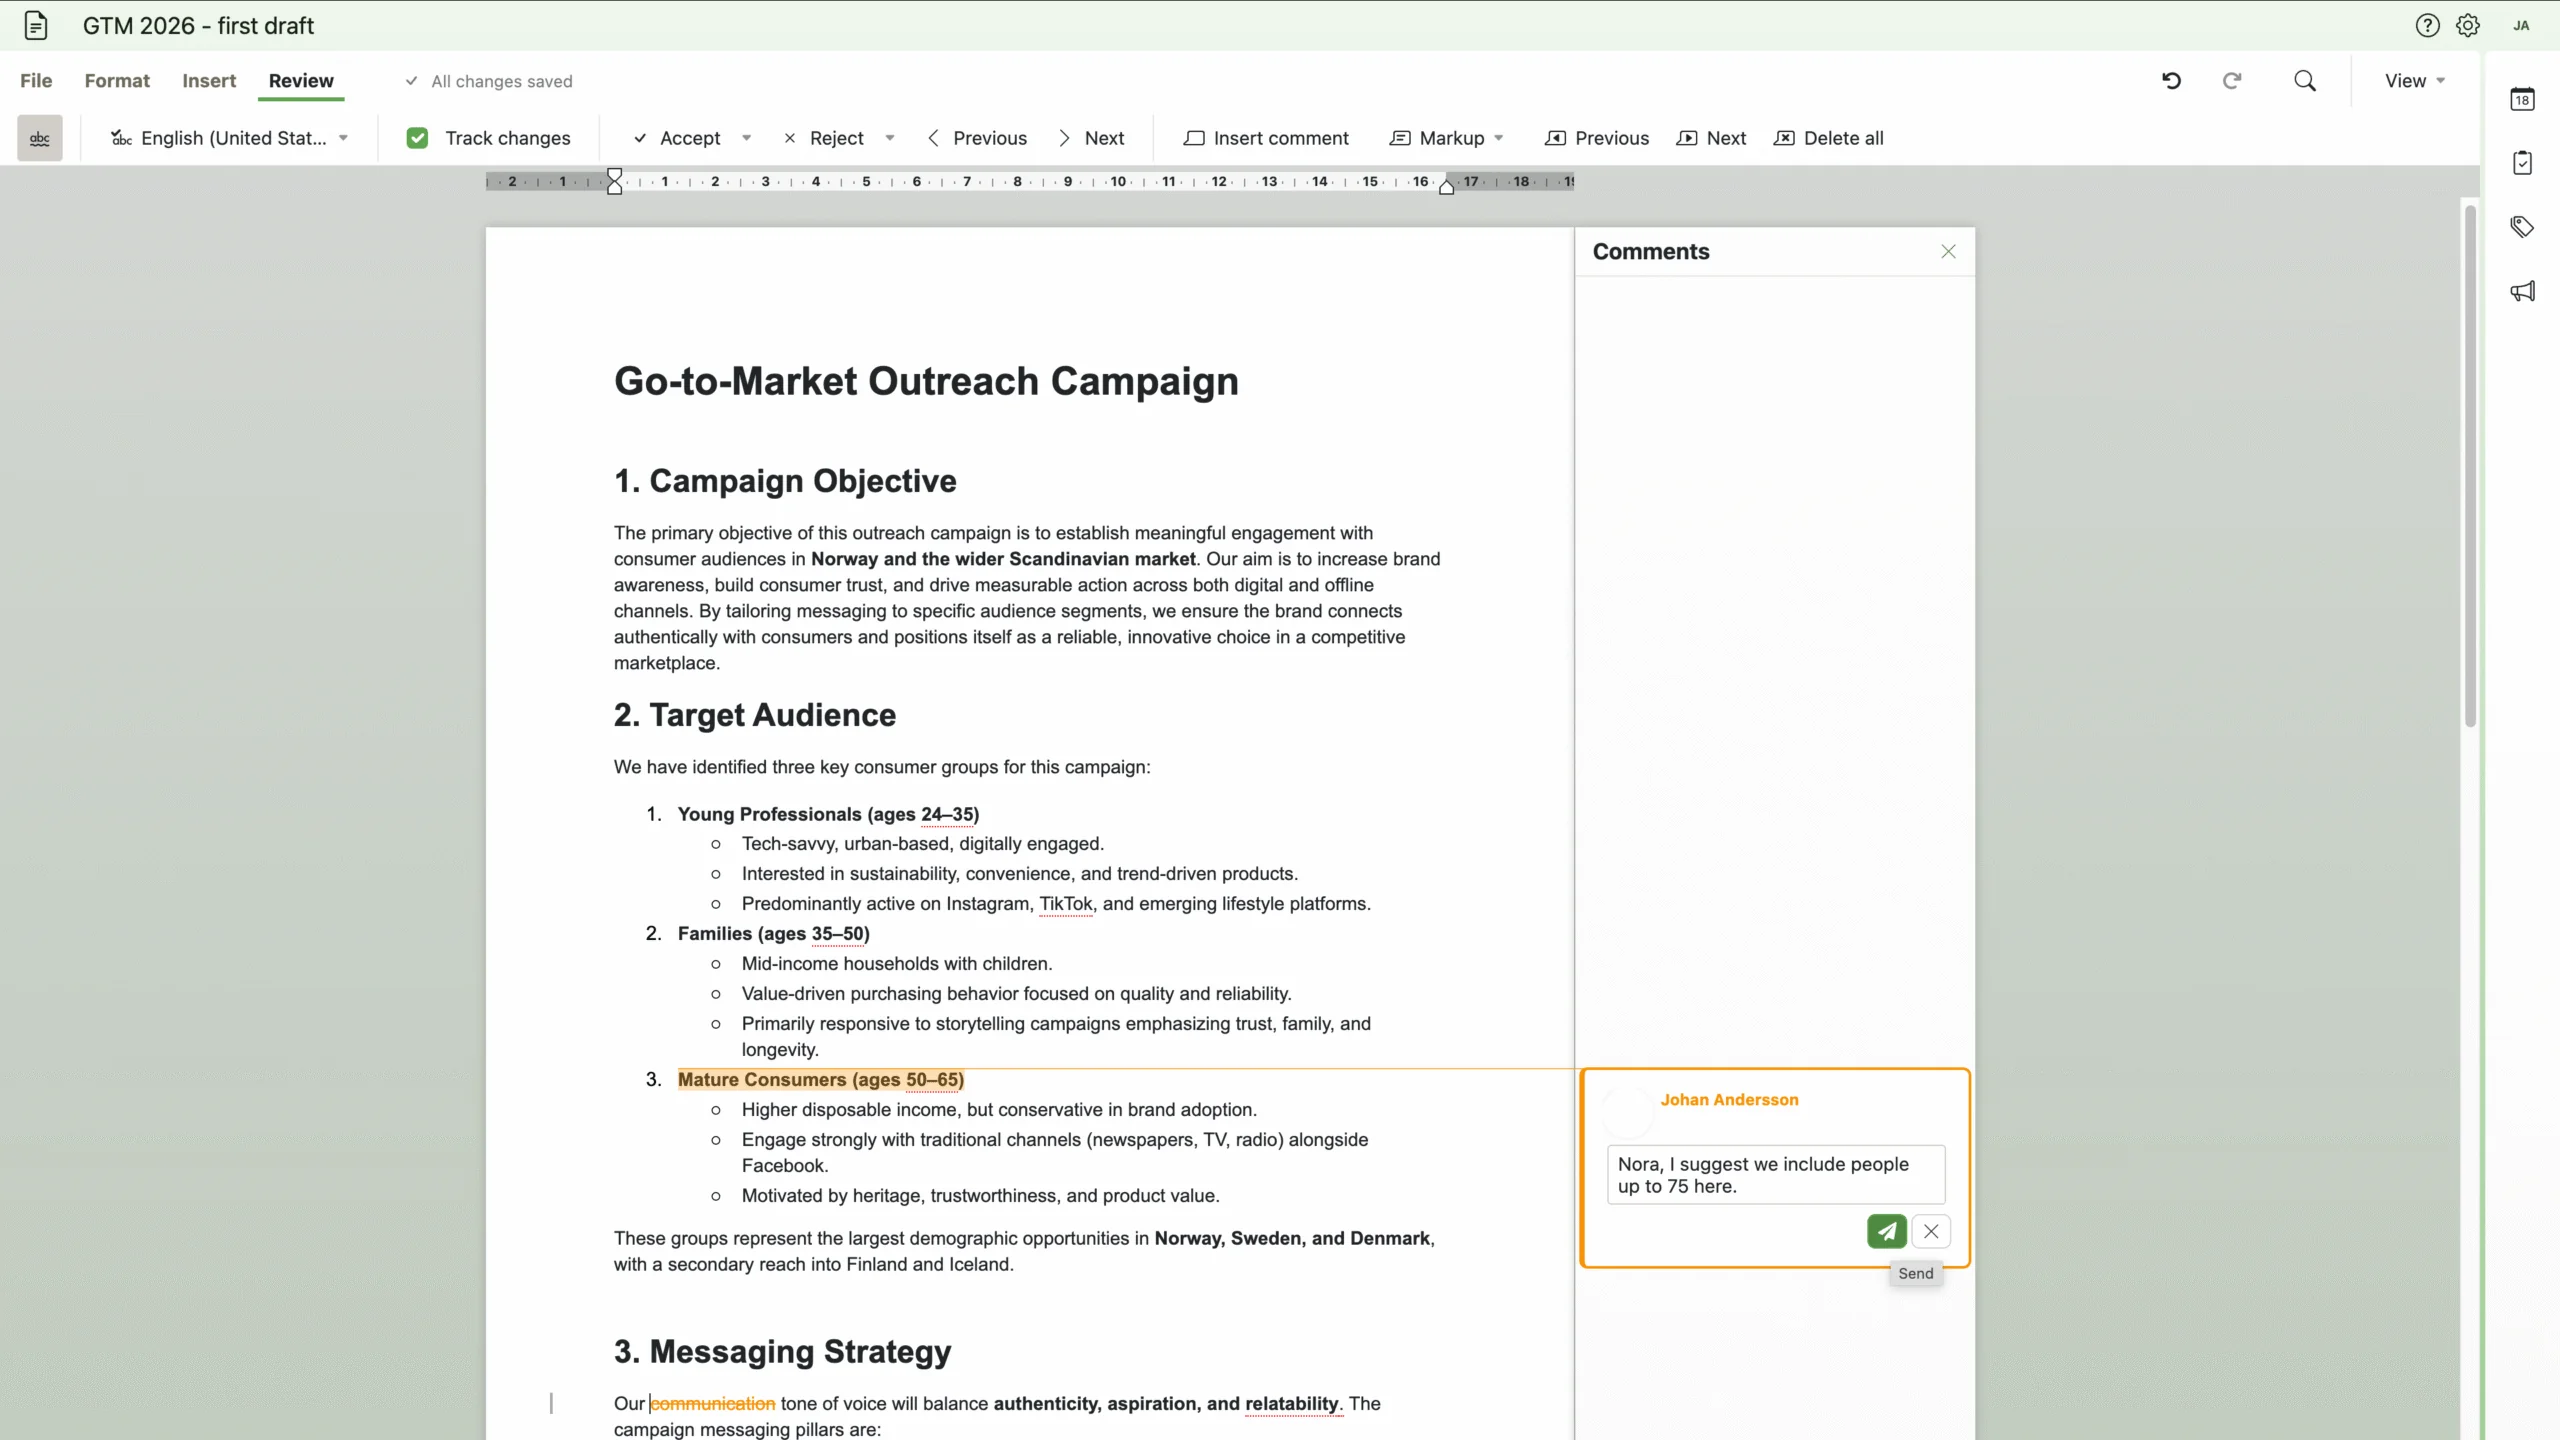The height and width of the screenshot is (1440, 2560).
Task: Cancel the comment draft with X button
Action: [1931, 1231]
